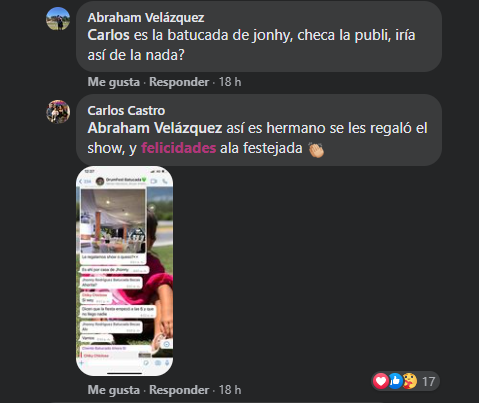Click the thumbs-up like reaction icon
Image resolution: width=479 pixels, height=403 pixels.
tap(395, 381)
